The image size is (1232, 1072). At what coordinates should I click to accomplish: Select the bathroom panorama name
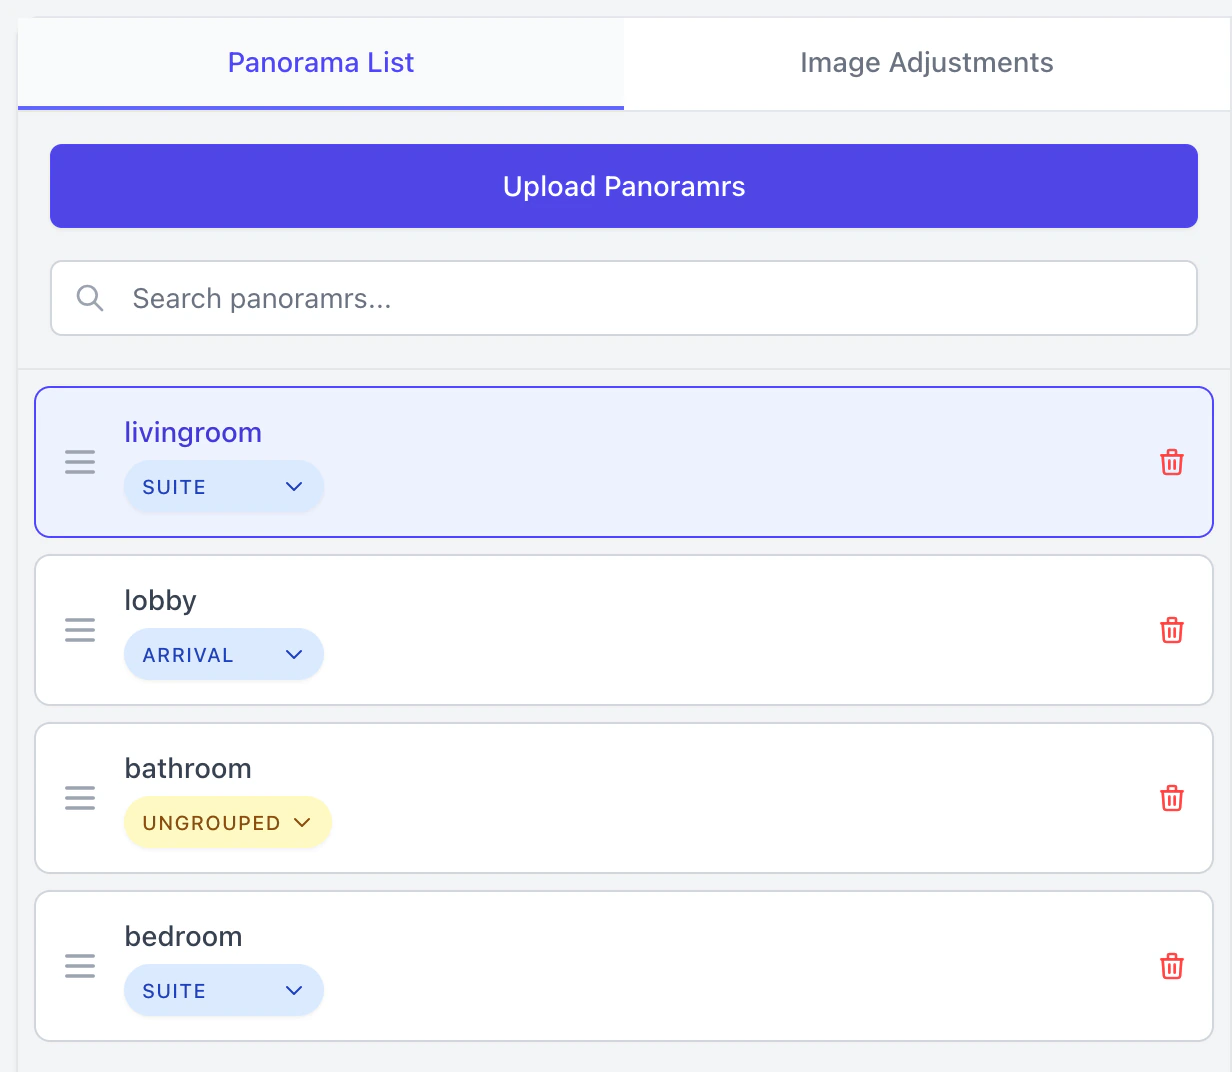[x=188, y=769]
